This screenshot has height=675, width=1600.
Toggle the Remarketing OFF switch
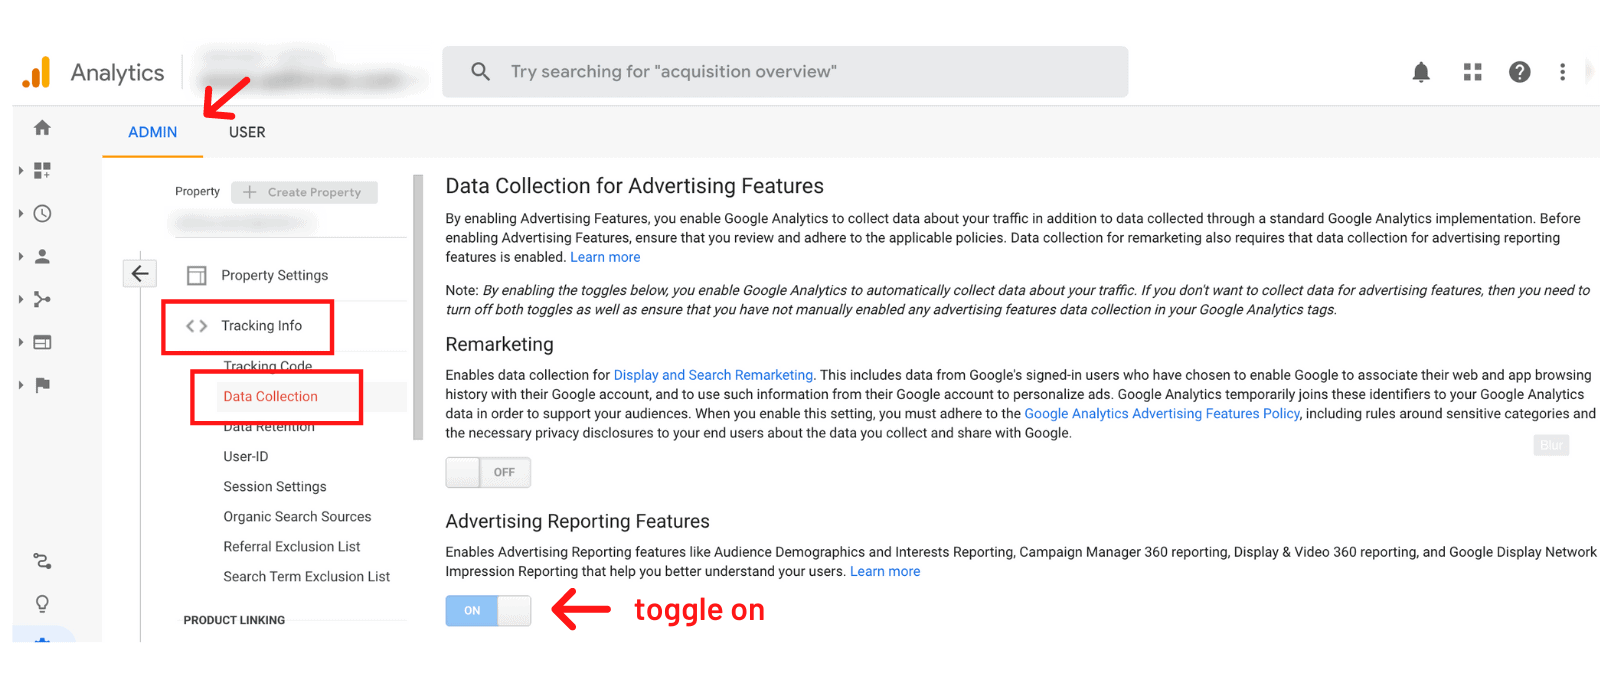[488, 472]
